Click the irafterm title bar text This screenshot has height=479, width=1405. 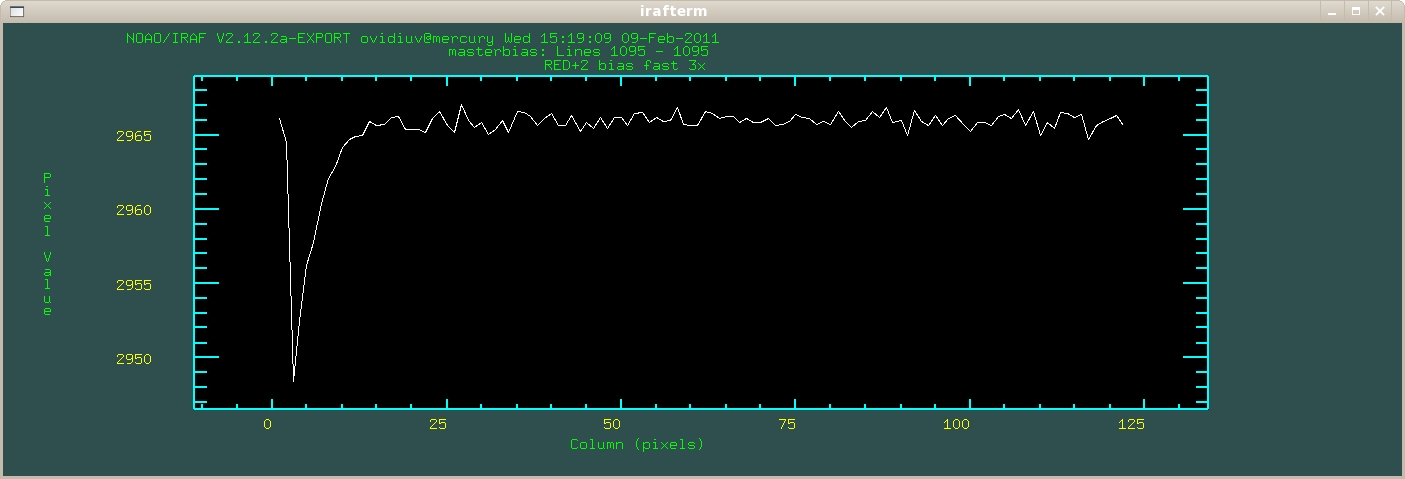tap(702, 10)
